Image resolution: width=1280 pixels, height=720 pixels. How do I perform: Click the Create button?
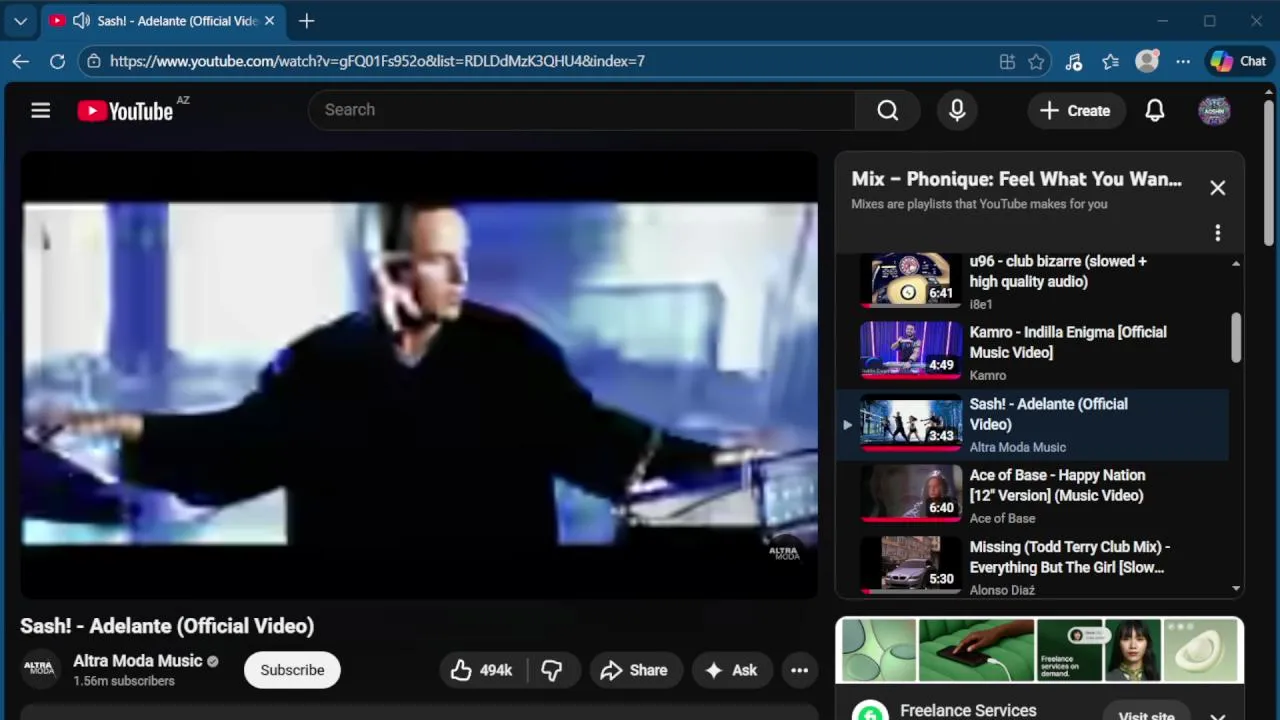(x=1075, y=110)
